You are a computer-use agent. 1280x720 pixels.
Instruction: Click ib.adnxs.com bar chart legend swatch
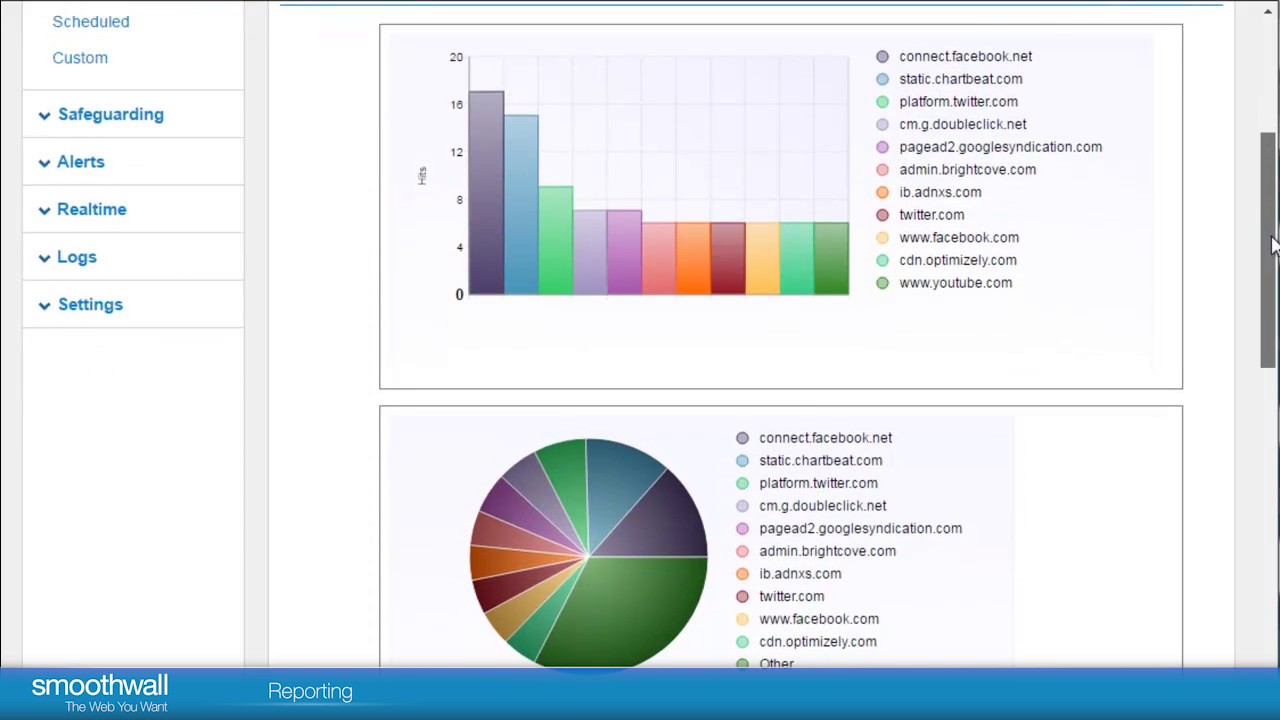tap(882, 193)
